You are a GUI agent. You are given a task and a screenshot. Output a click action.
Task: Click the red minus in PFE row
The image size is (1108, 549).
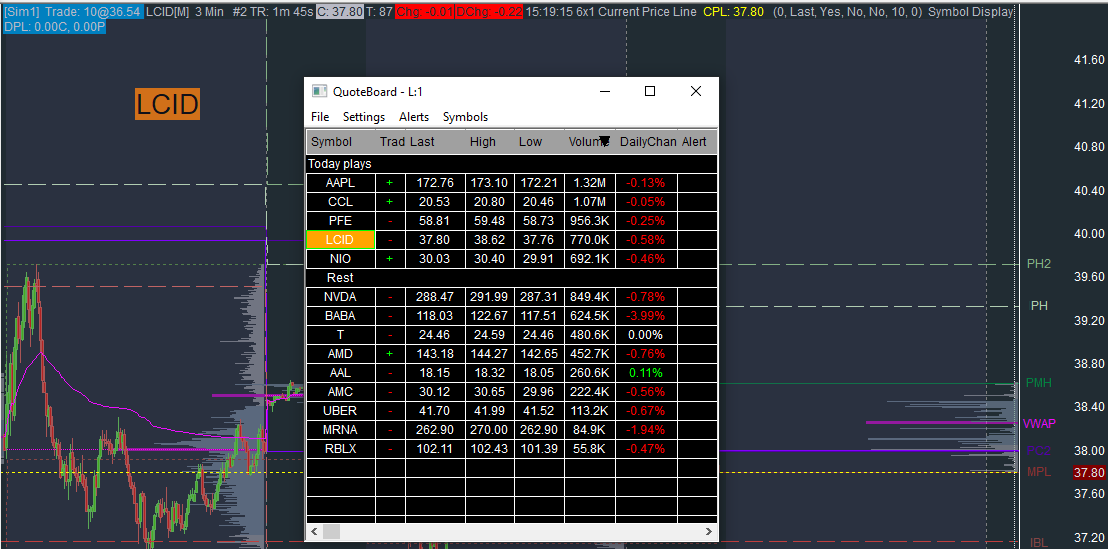point(390,221)
